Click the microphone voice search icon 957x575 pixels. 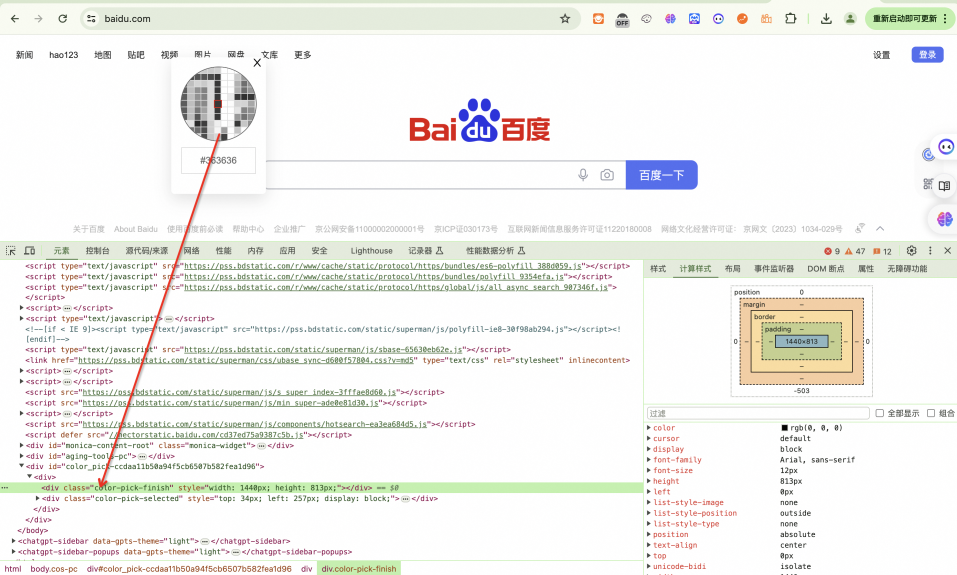583,175
